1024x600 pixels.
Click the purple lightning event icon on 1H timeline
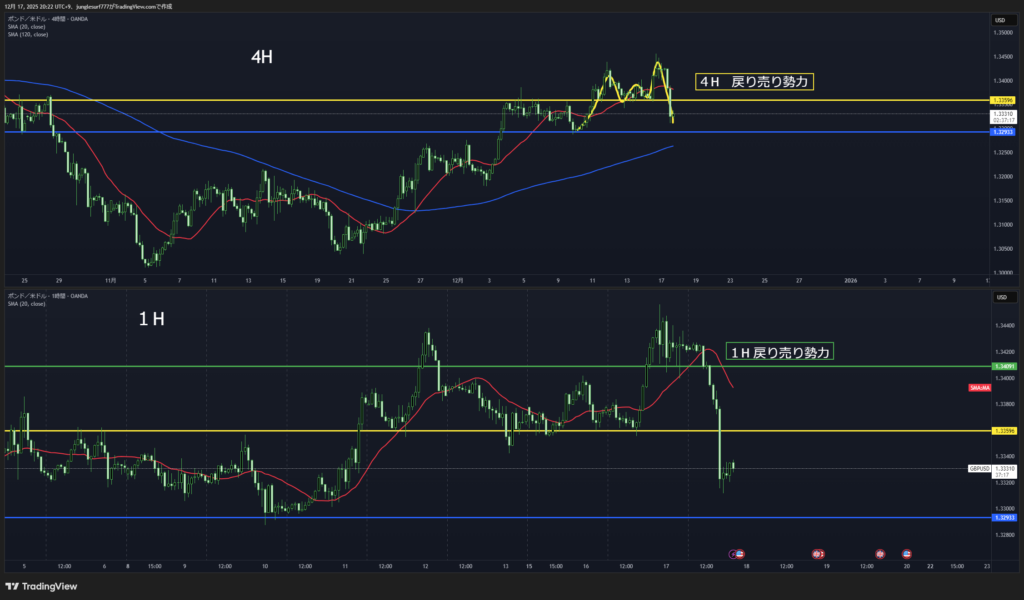(735, 552)
